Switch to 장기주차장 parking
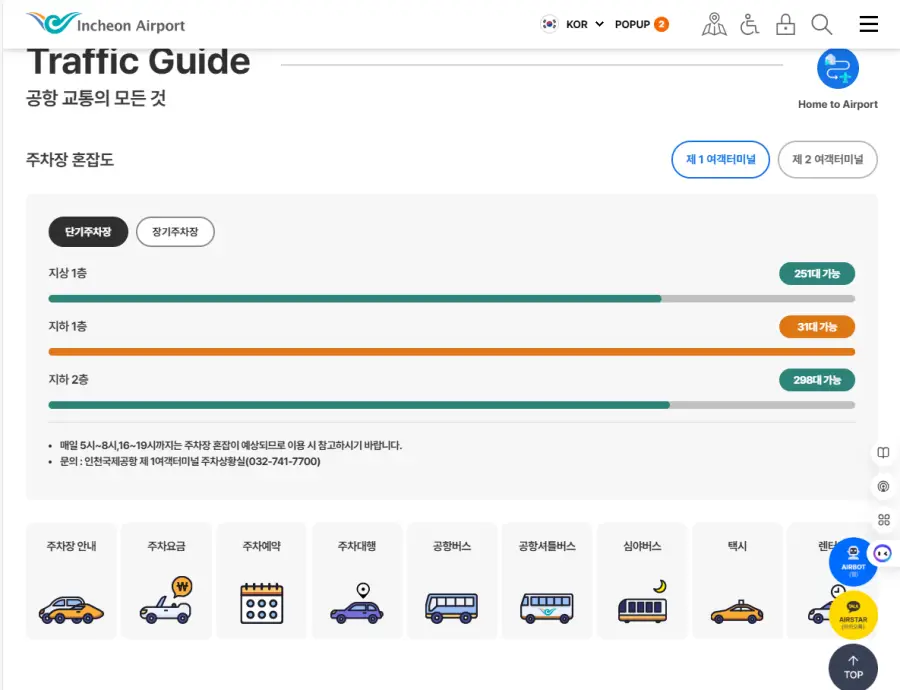 point(175,231)
